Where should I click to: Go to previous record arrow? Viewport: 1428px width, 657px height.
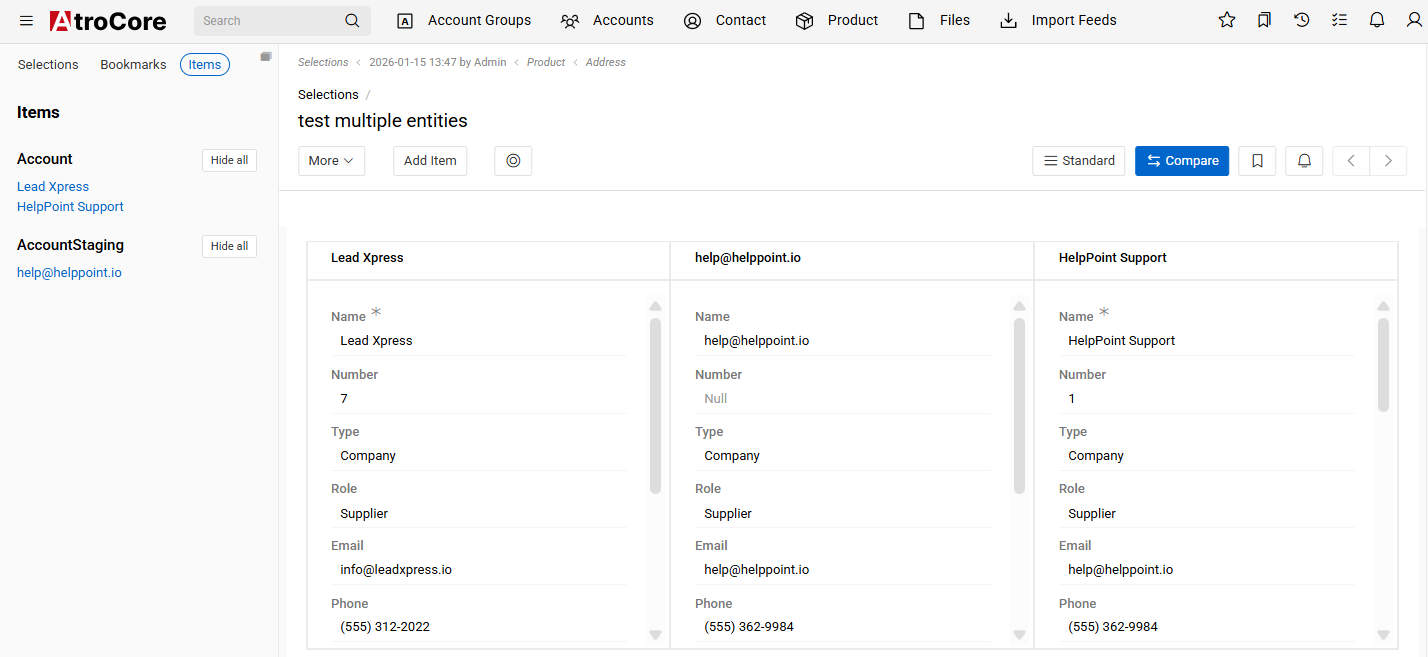1351,161
